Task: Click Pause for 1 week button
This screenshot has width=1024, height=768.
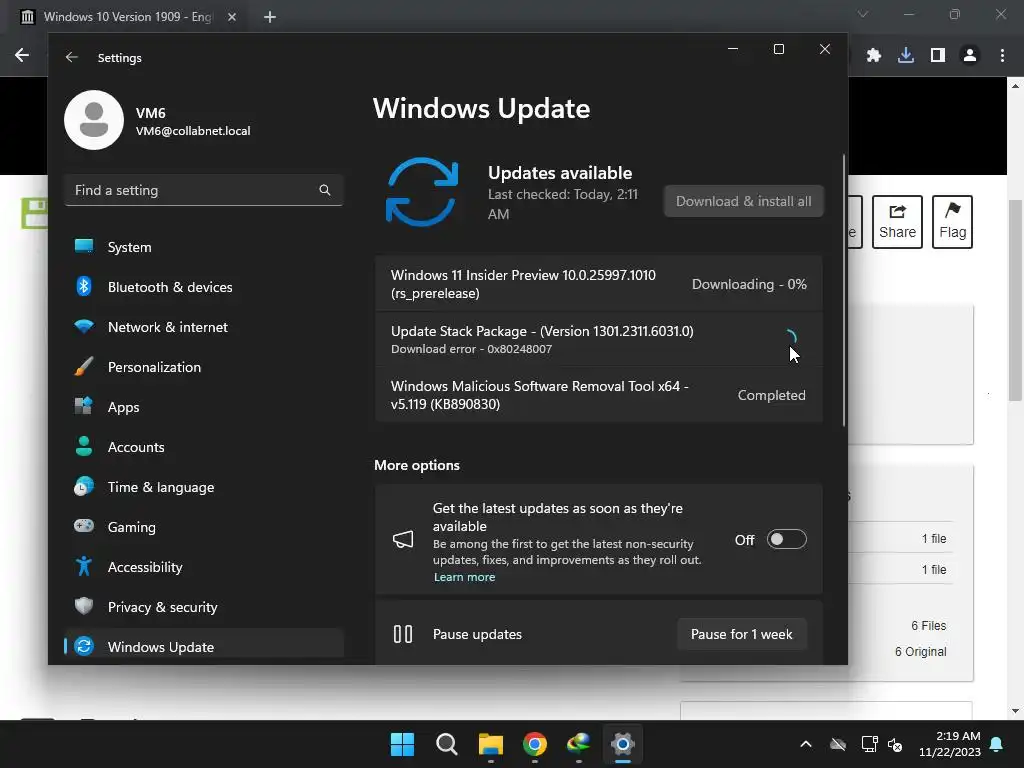Action: pos(742,634)
